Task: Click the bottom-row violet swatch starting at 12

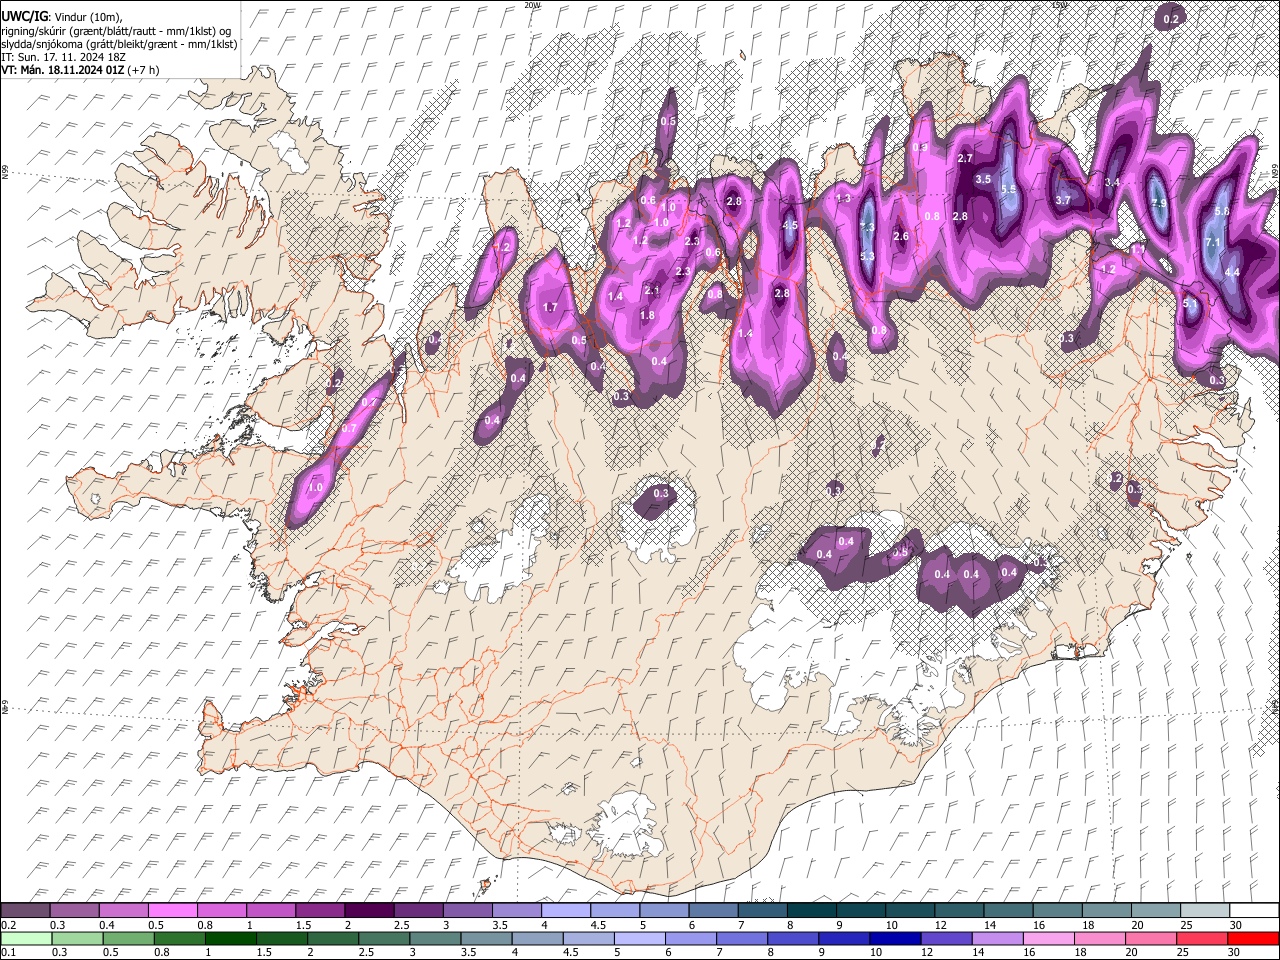Action: (949, 938)
